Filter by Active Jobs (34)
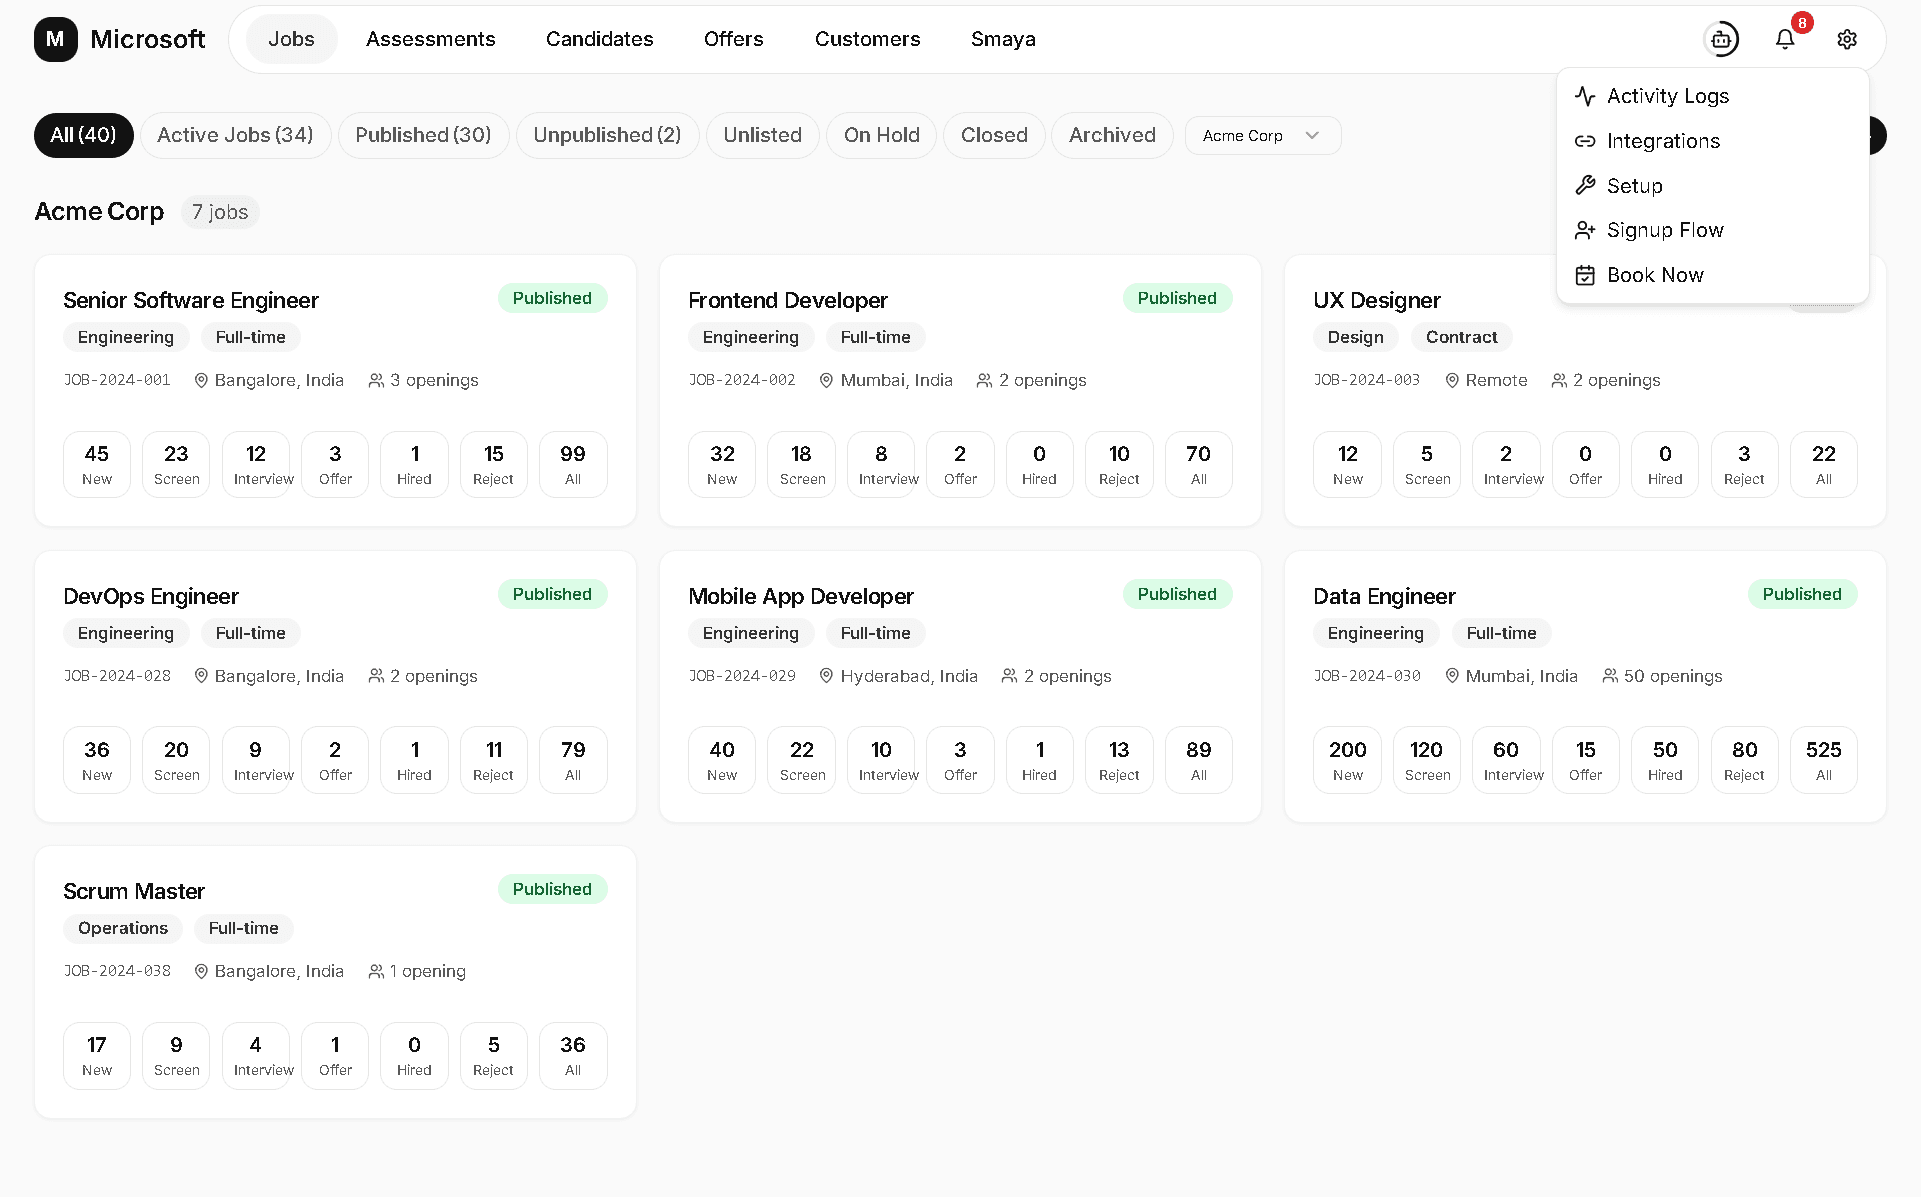The width and height of the screenshot is (1921, 1197). (x=235, y=135)
